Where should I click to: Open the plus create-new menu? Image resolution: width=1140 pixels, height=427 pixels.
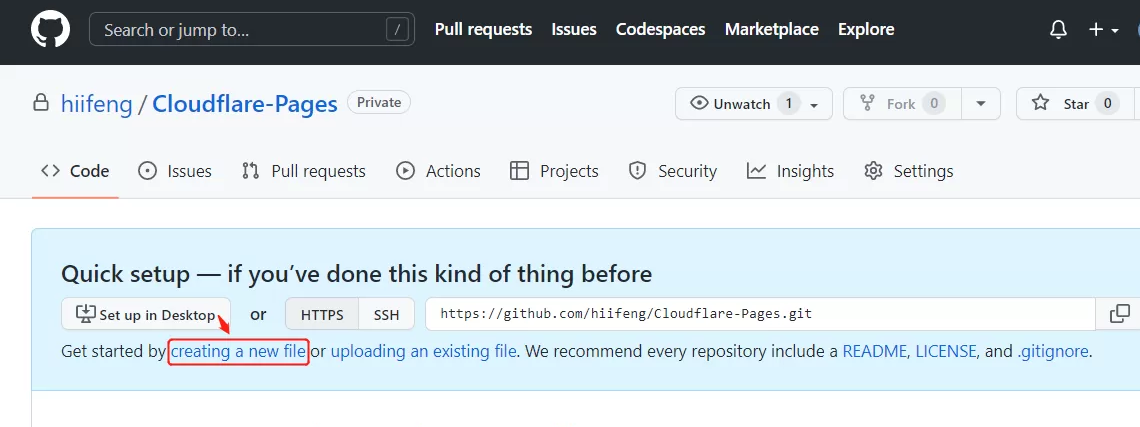tap(1103, 30)
